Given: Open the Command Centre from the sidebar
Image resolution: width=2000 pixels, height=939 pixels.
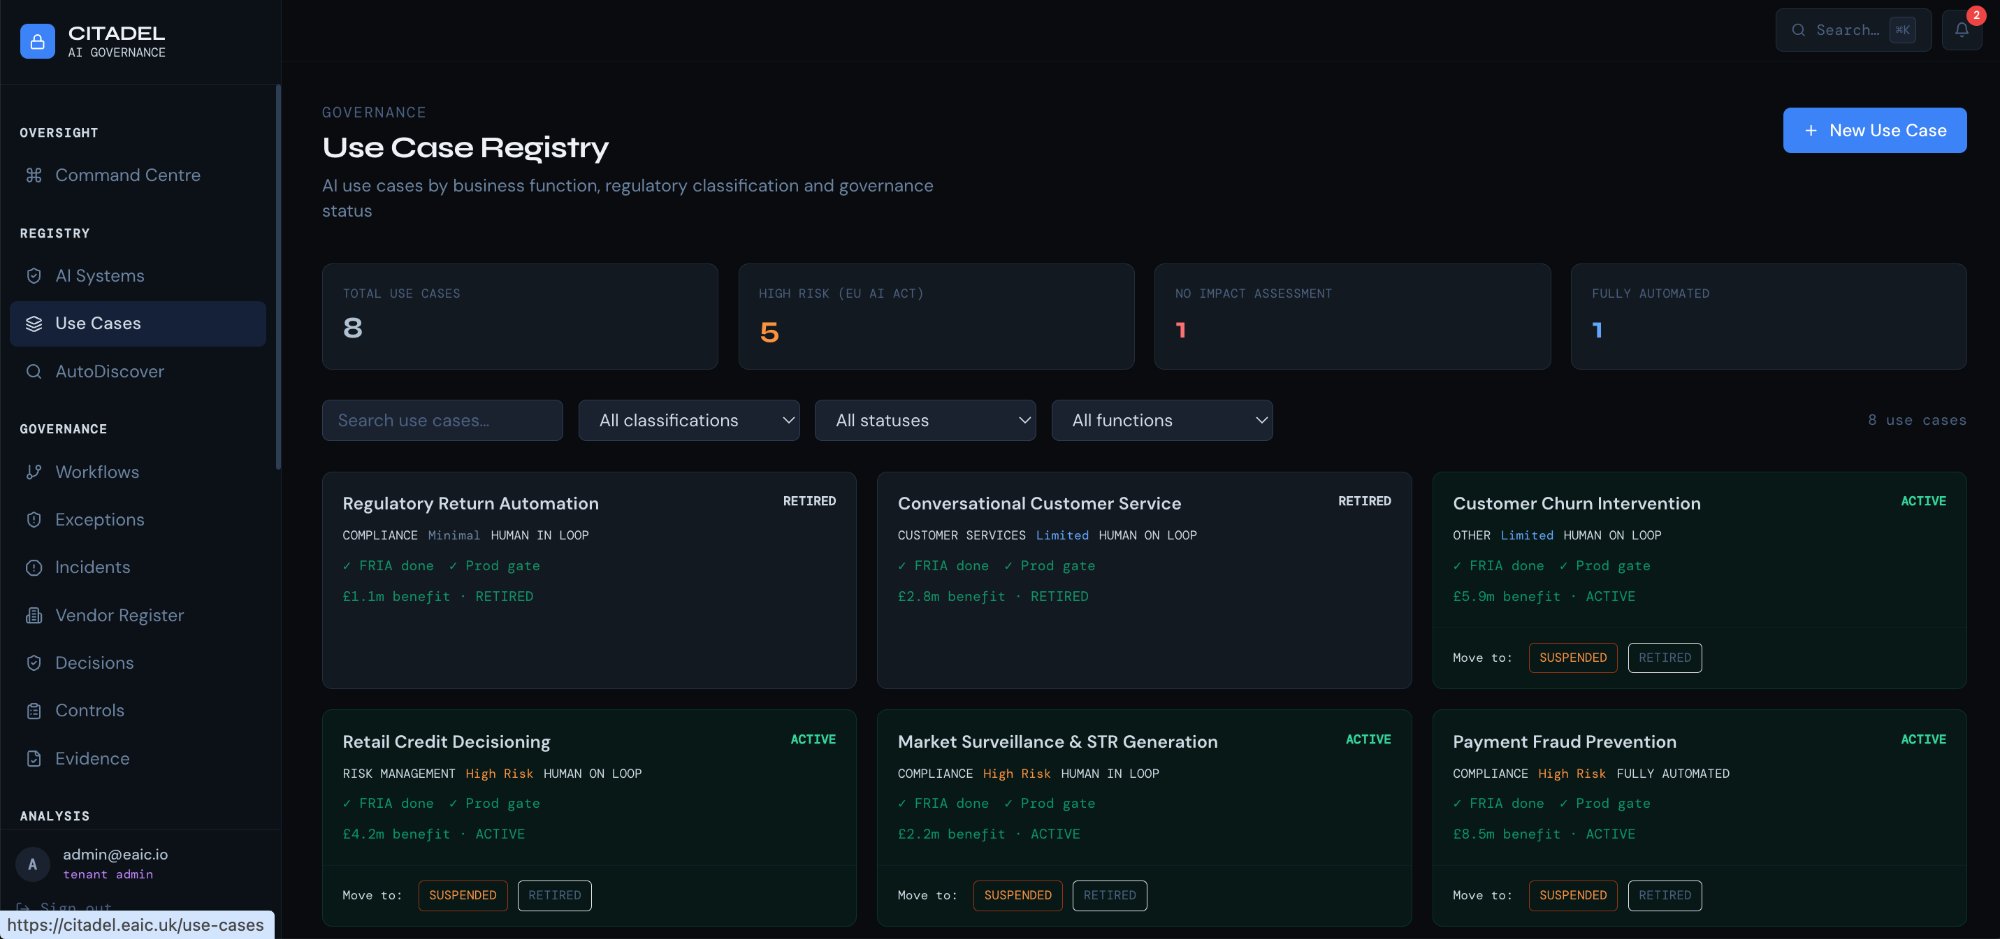Looking at the screenshot, I should (127, 175).
